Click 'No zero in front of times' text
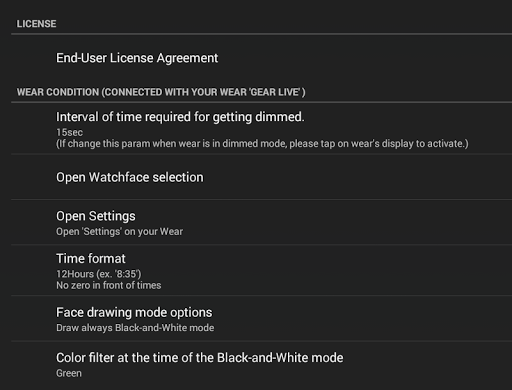Viewport: 512px width, 390px height. (x=109, y=285)
